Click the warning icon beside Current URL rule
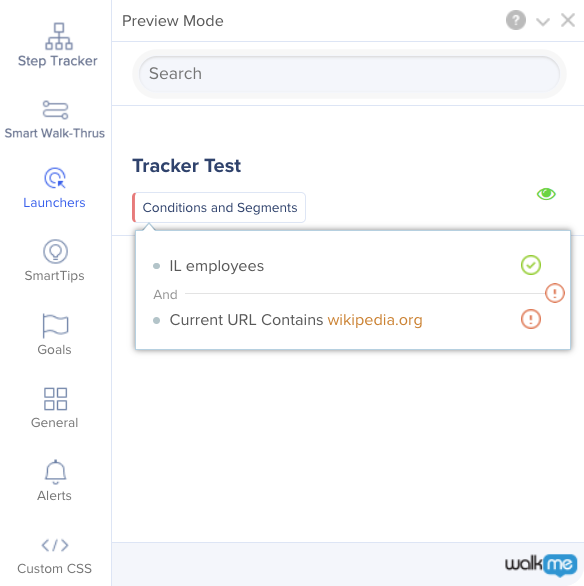The image size is (584, 586). coord(531,319)
